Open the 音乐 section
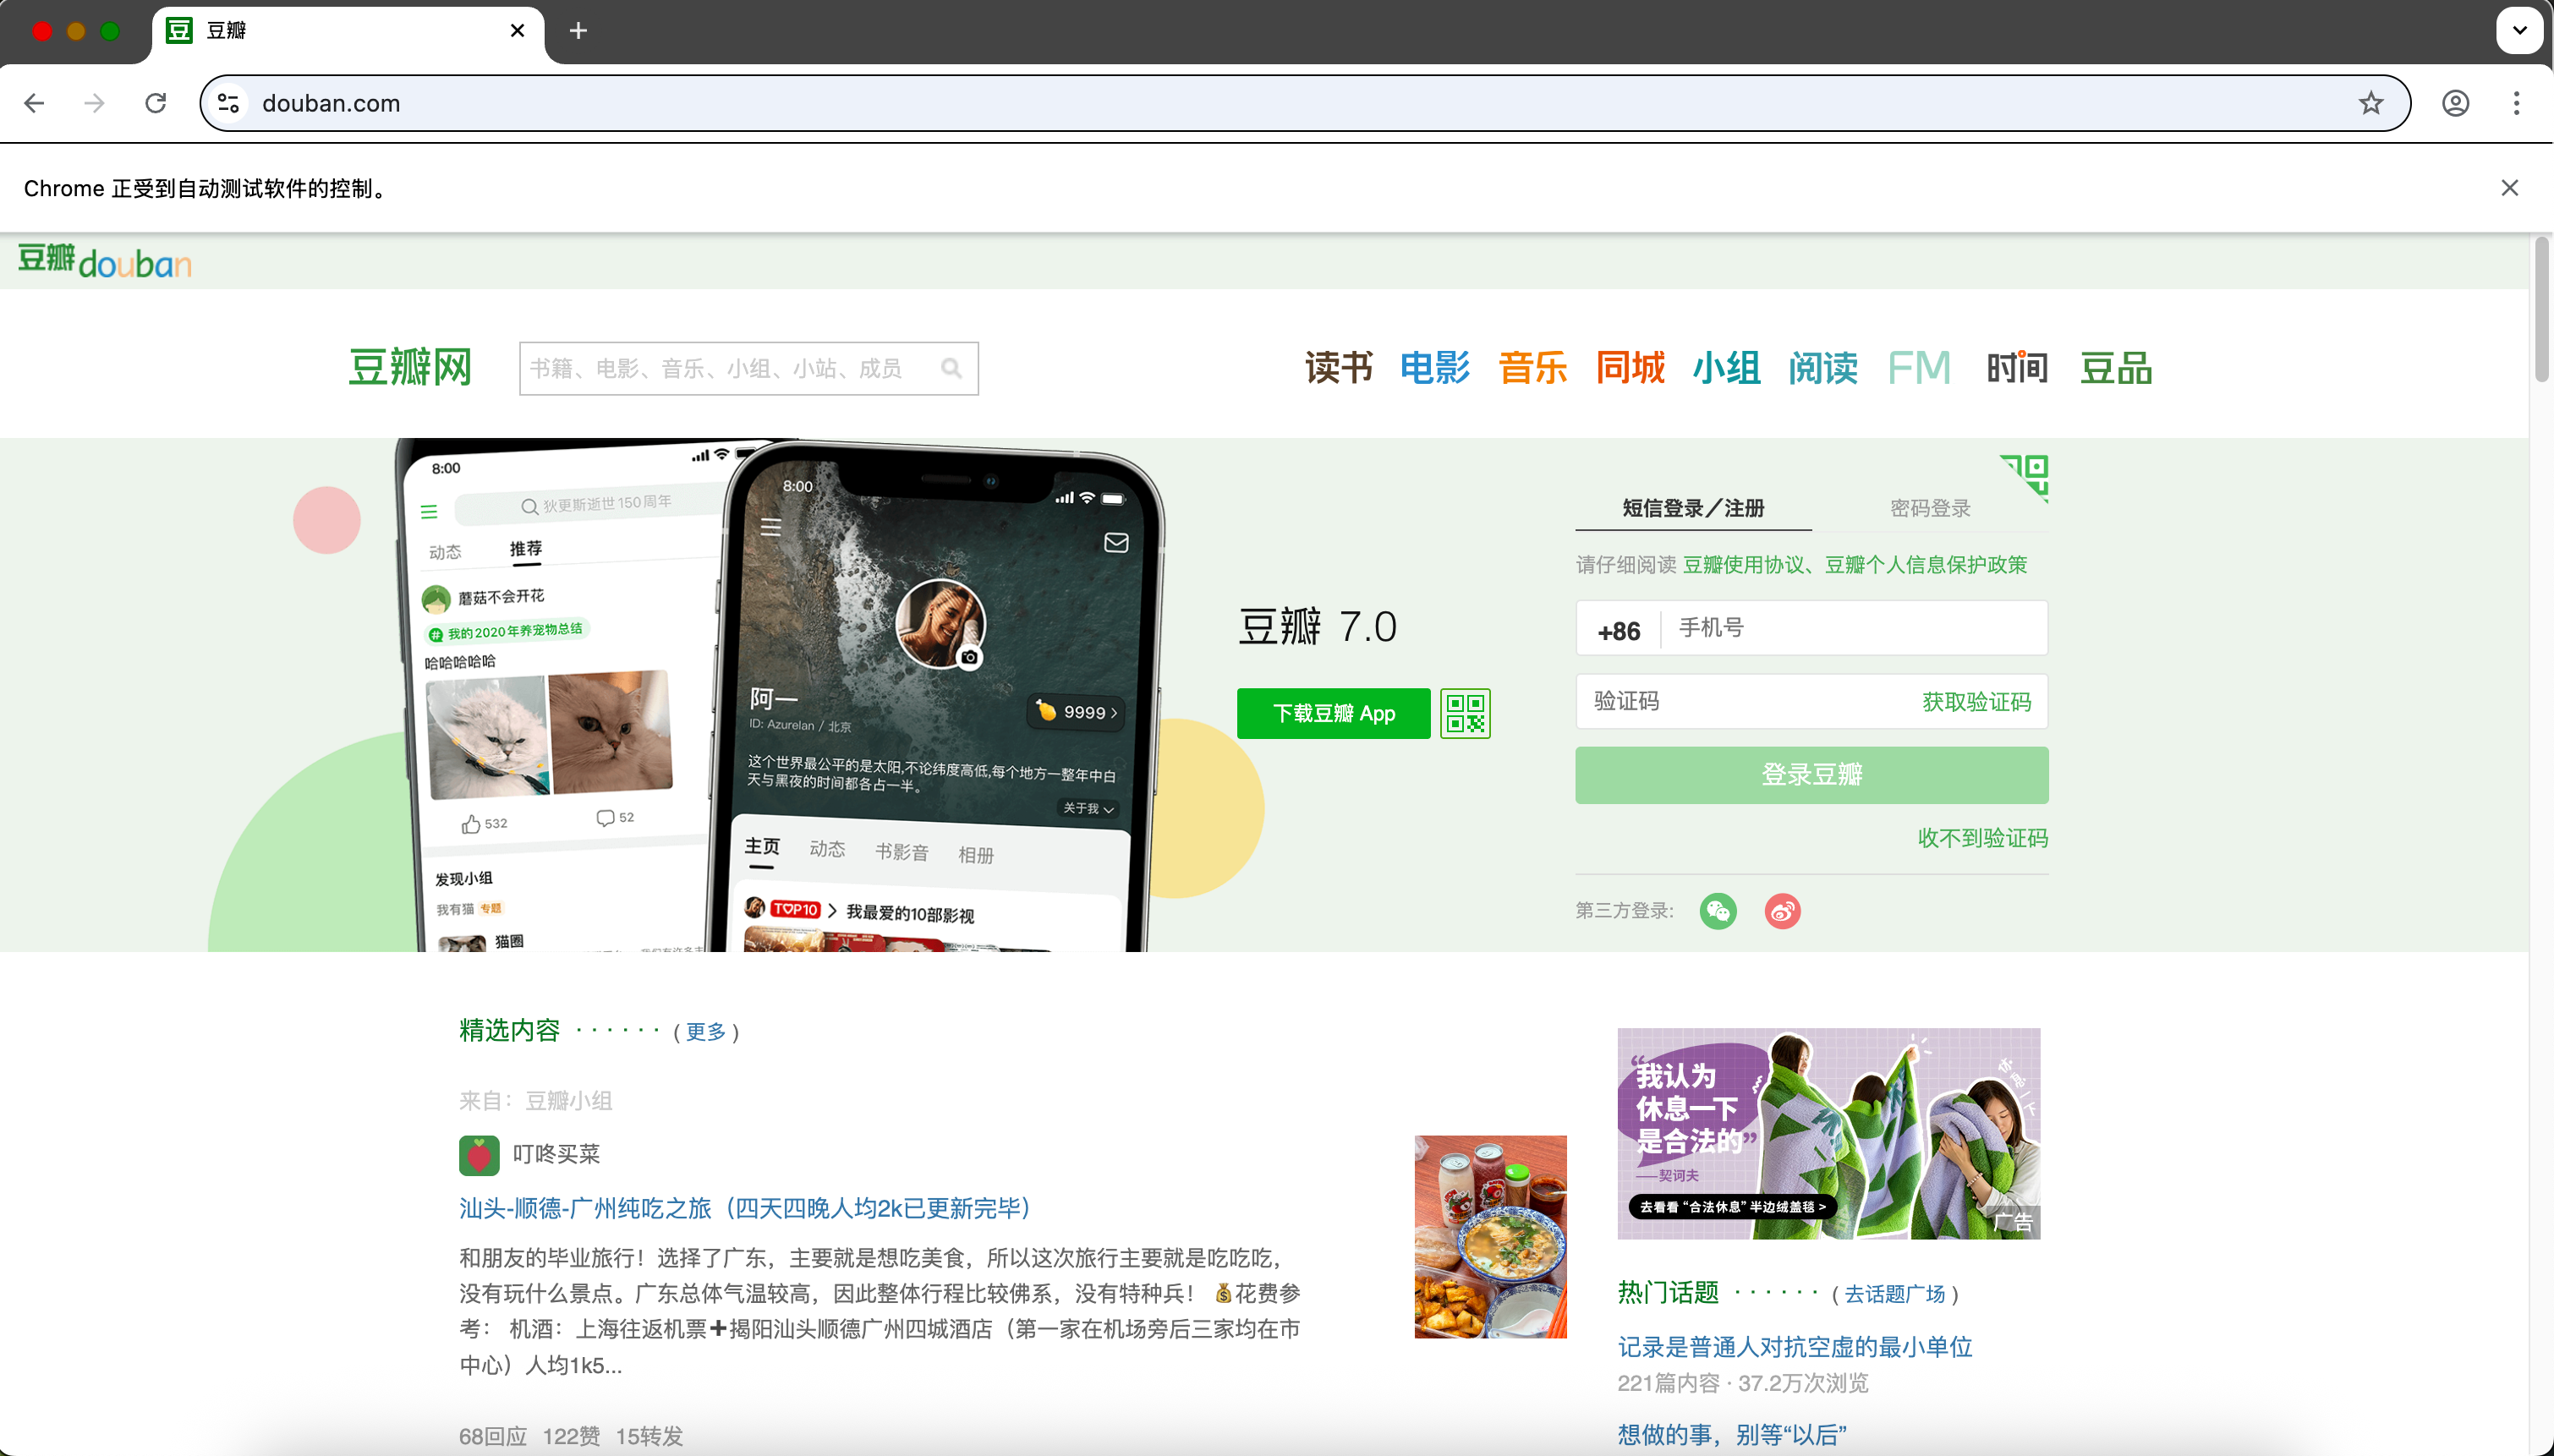This screenshot has width=2554, height=1456. tap(1533, 368)
